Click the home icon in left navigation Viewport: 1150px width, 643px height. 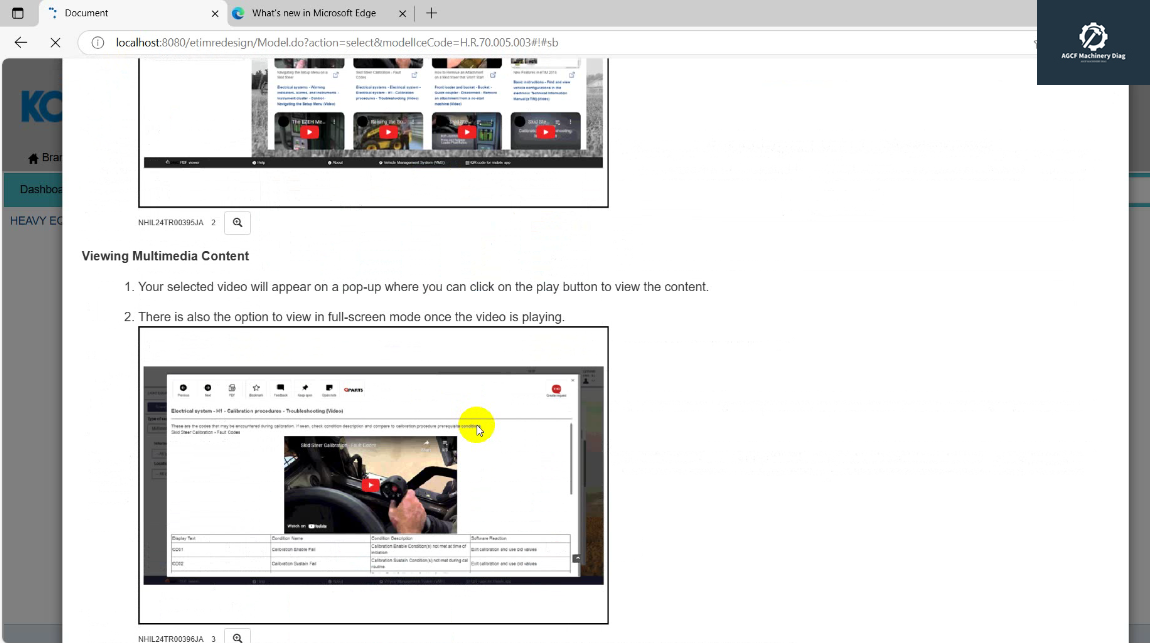pos(34,158)
